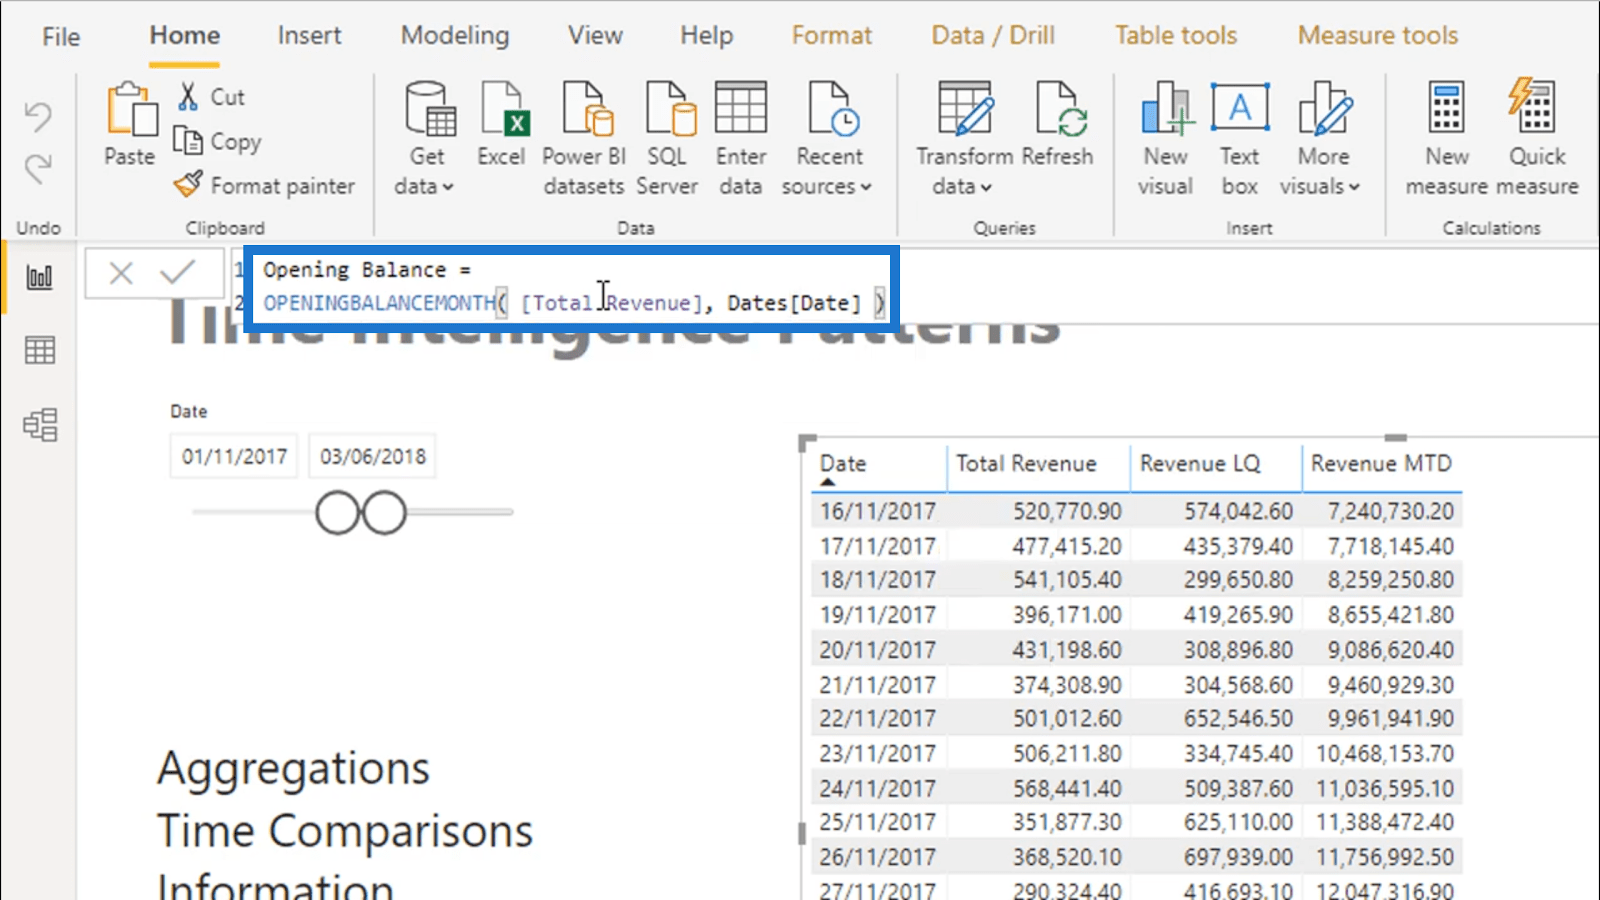Create a New measure
This screenshot has height=900, width=1600.
(1447, 138)
